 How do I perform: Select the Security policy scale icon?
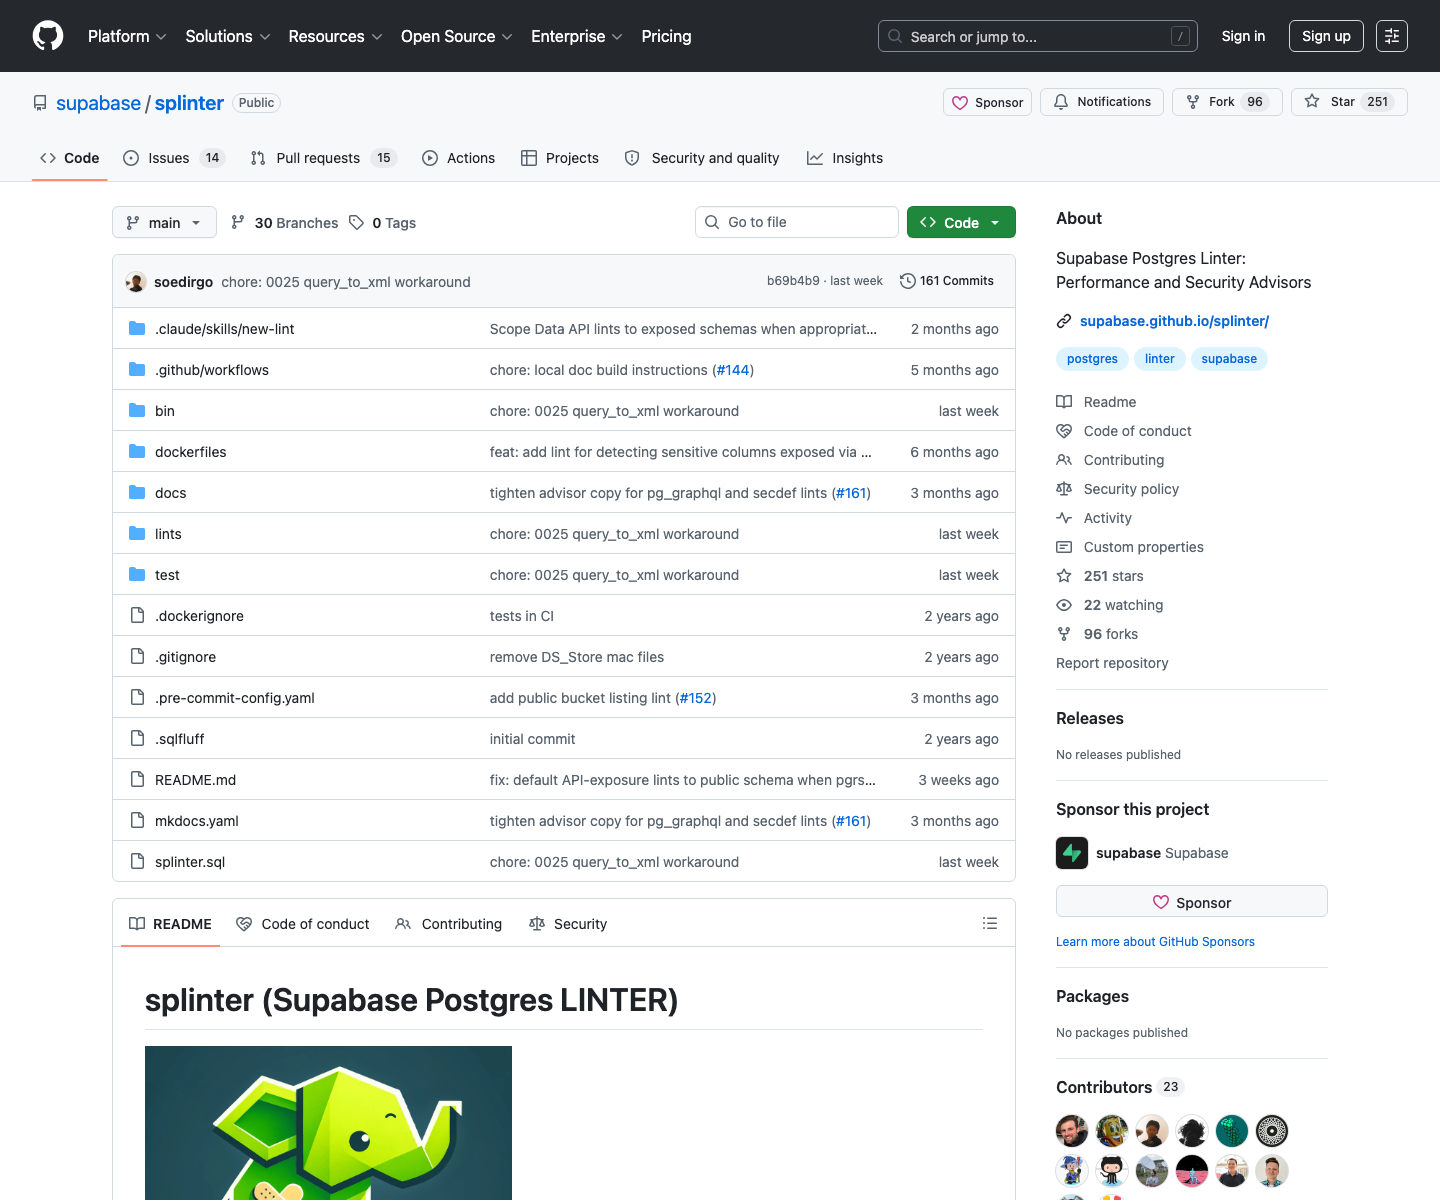(1064, 489)
